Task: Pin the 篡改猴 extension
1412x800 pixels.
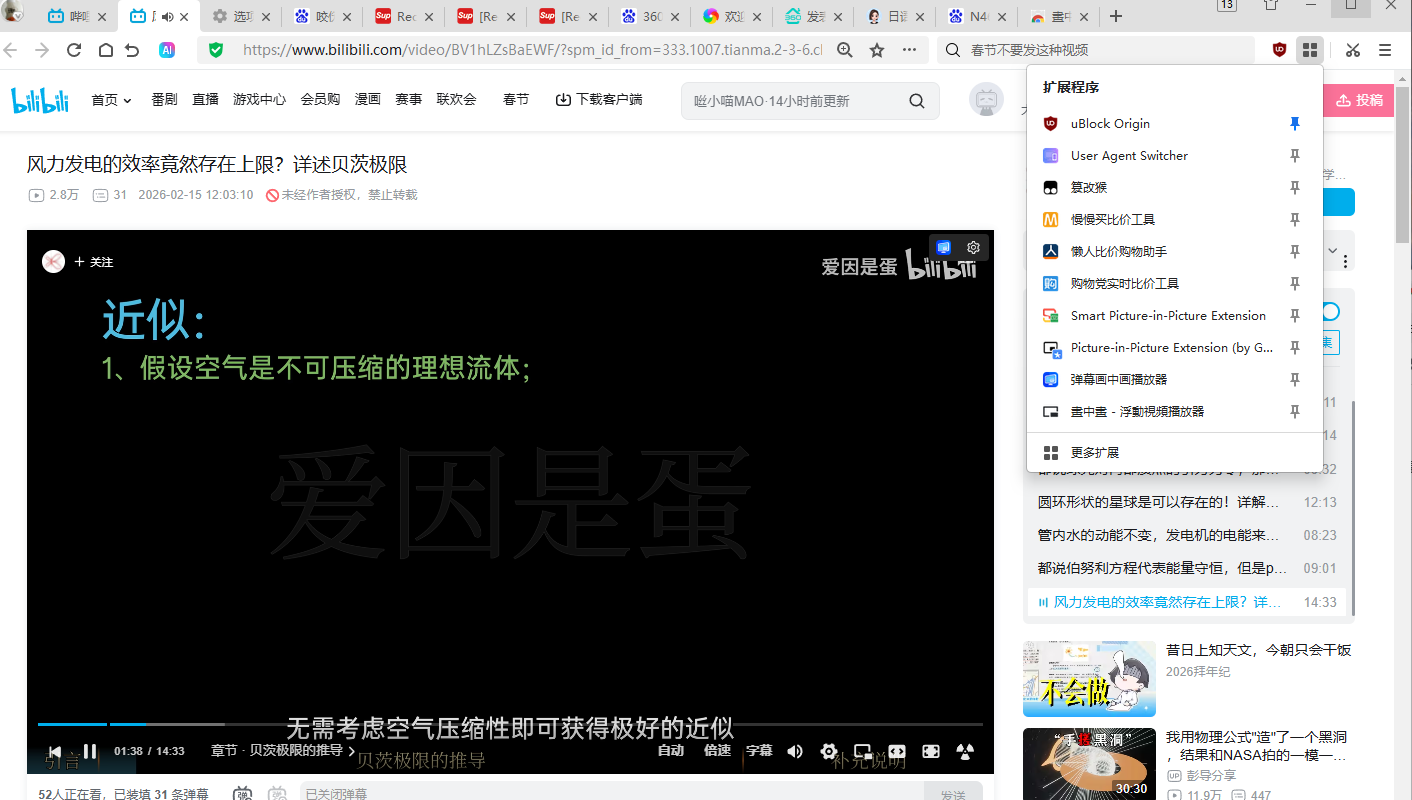Action: point(1295,188)
